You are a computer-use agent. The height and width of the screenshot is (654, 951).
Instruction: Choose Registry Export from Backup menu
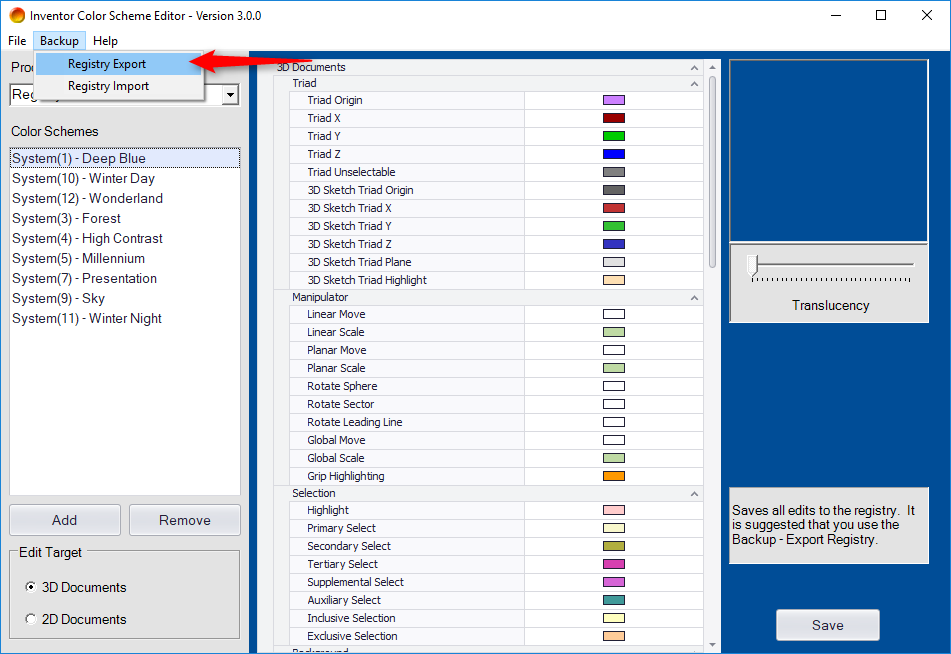[118, 64]
